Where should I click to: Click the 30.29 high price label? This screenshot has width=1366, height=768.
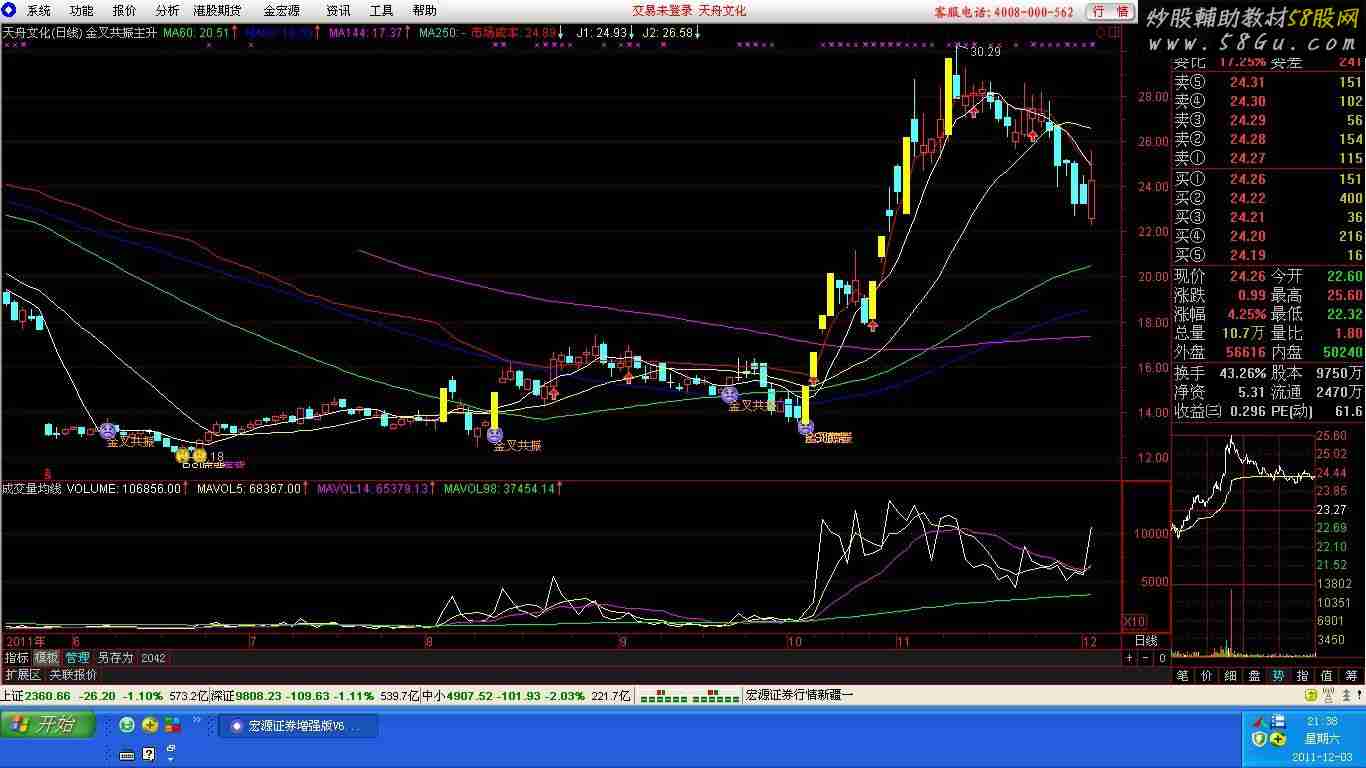985,52
